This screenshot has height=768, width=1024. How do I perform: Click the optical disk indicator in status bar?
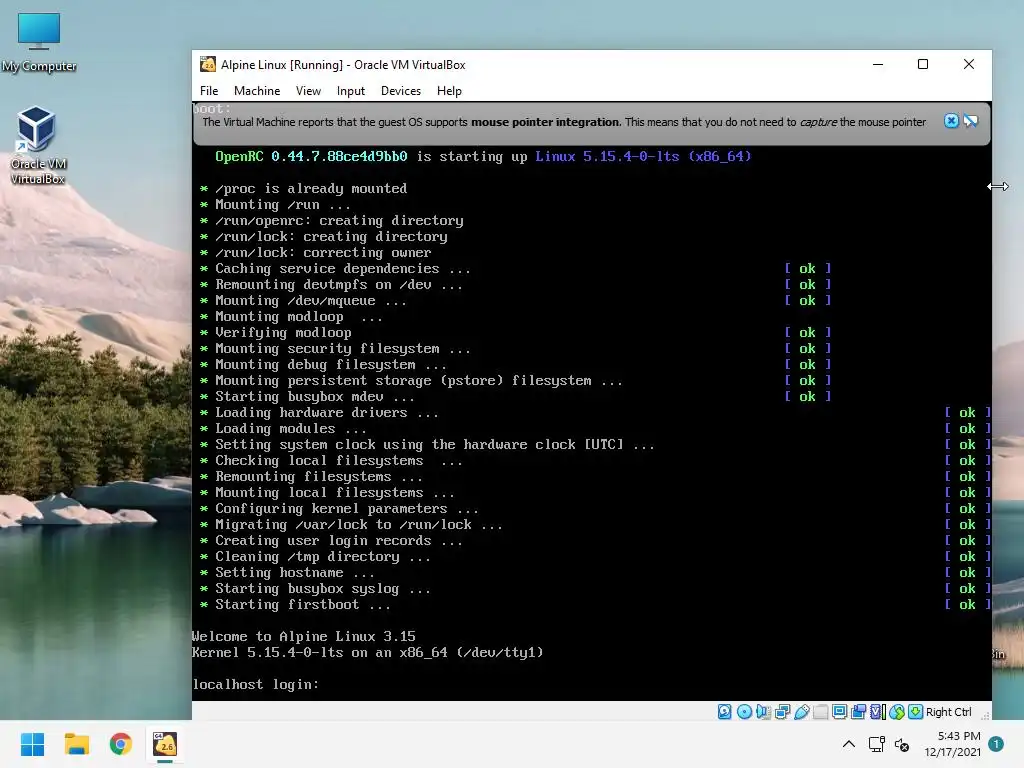pos(744,712)
